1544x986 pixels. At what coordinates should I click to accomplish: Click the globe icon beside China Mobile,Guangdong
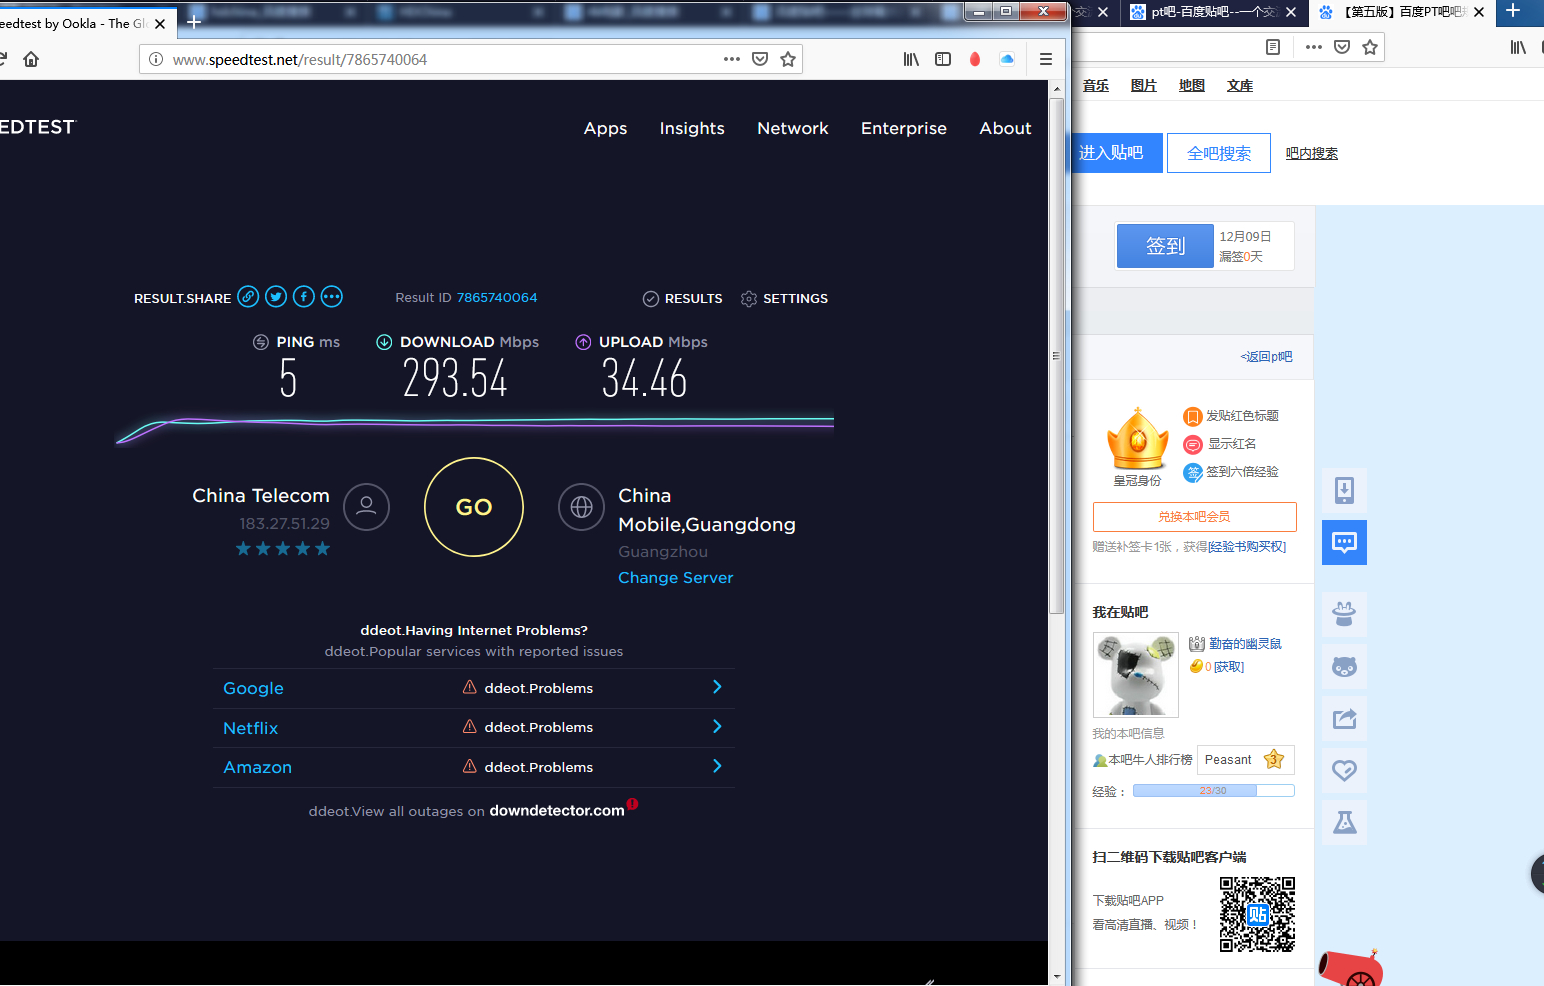tap(581, 507)
